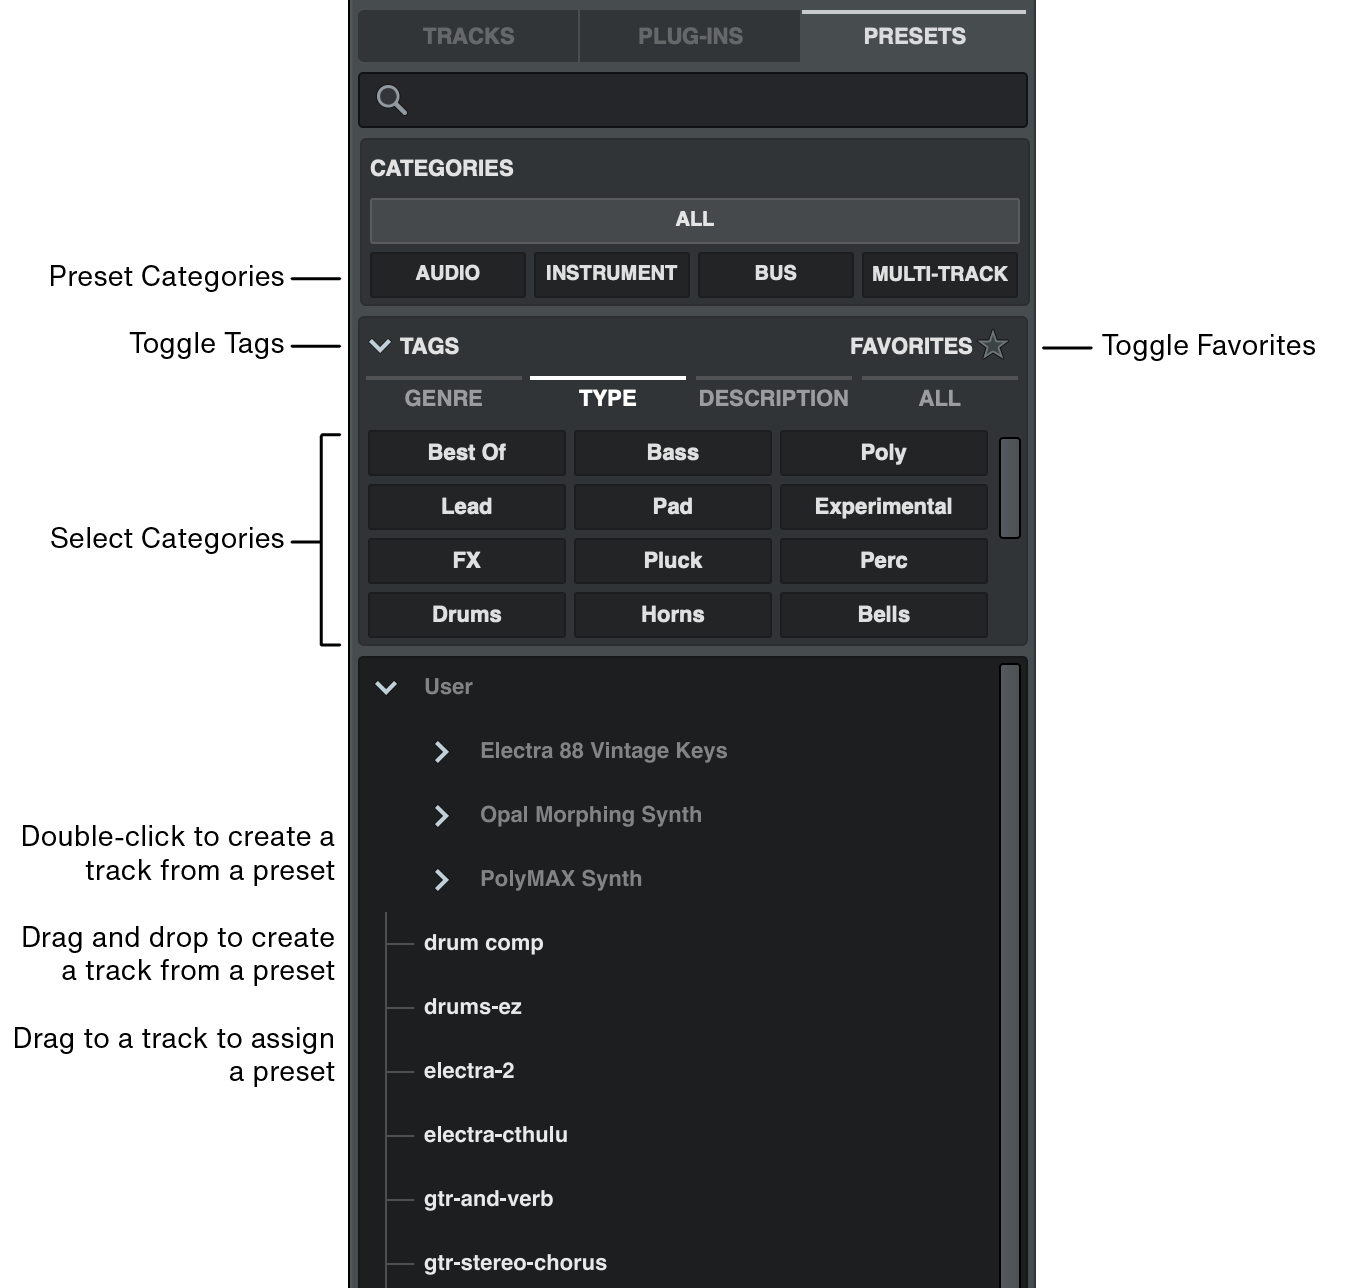Select the Drums type tag
Image resolution: width=1366 pixels, height=1288 pixels.
(x=465, y=614)
